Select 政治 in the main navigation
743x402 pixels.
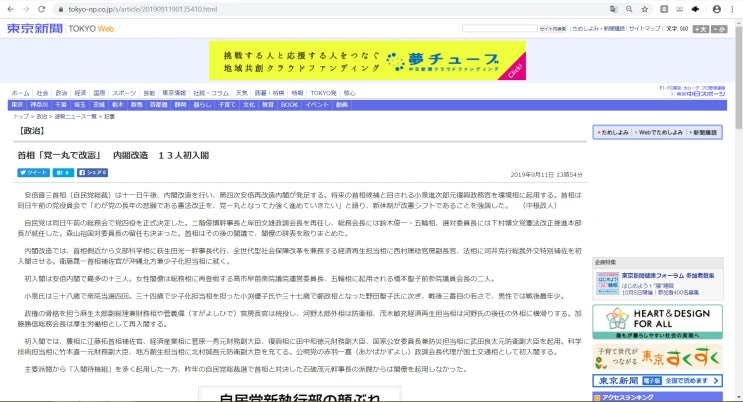pyautogui.click(x=62, y=93)
